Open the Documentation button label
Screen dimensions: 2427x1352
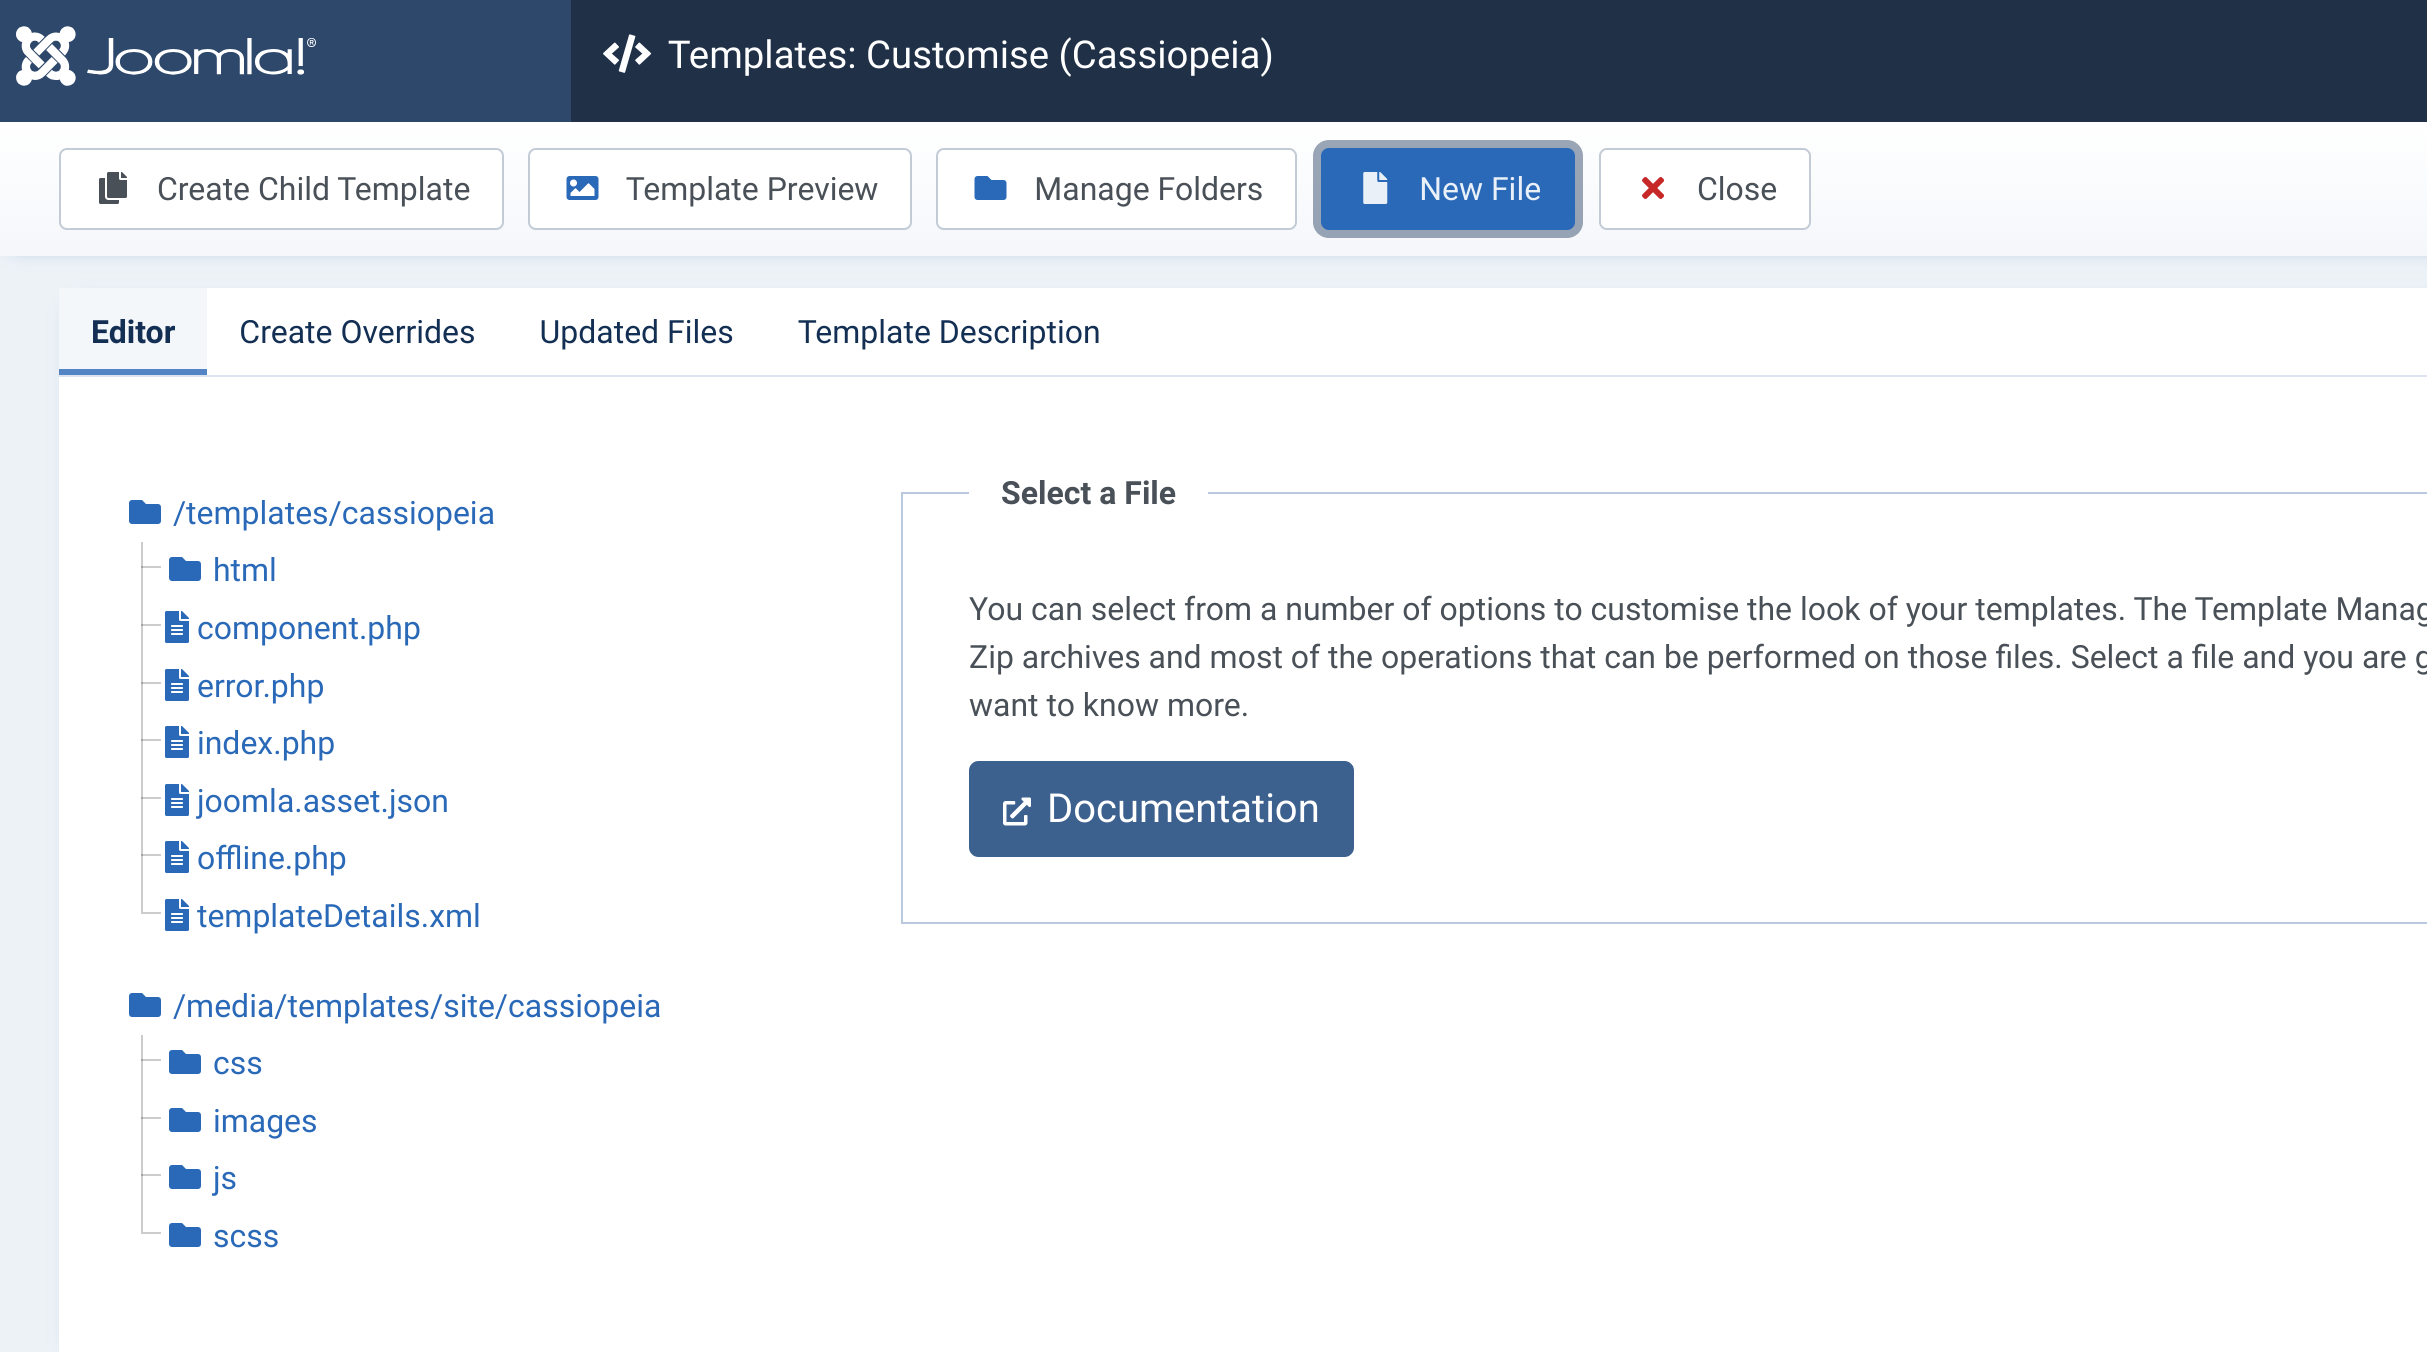tap(1183, 809)
